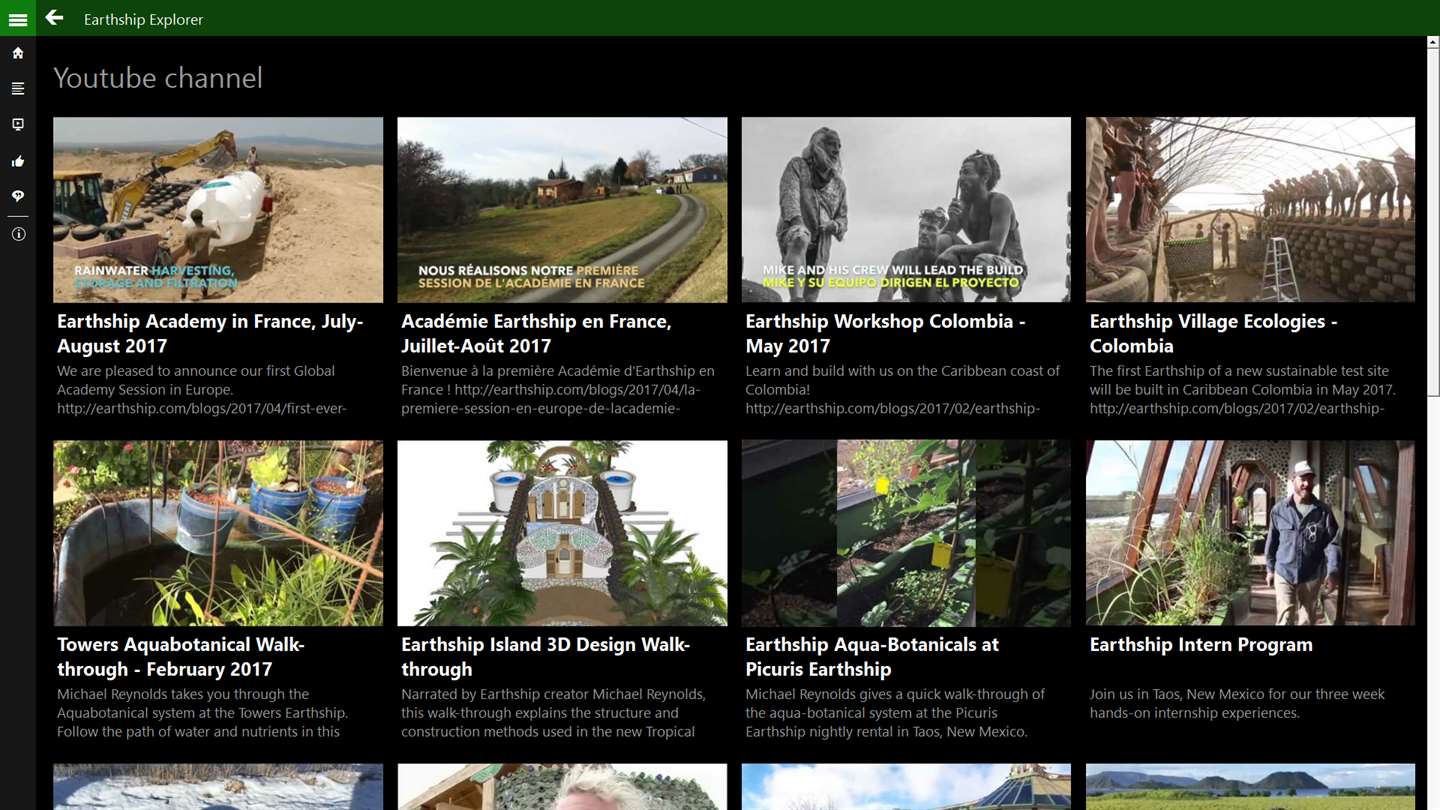
Task: Open the hamburger menu
Action: [x=18, y=19]
